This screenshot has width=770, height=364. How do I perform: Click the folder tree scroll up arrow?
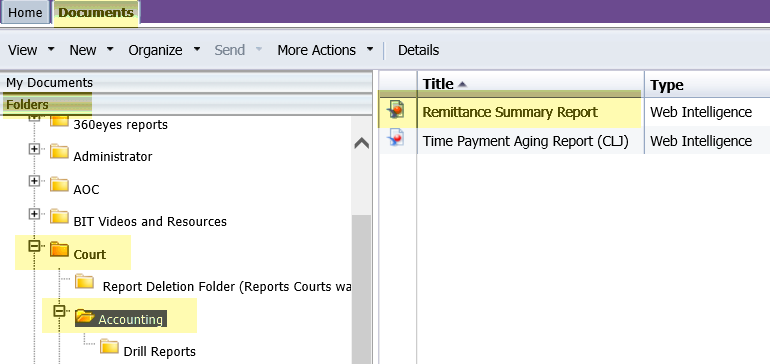click(362, 143)
